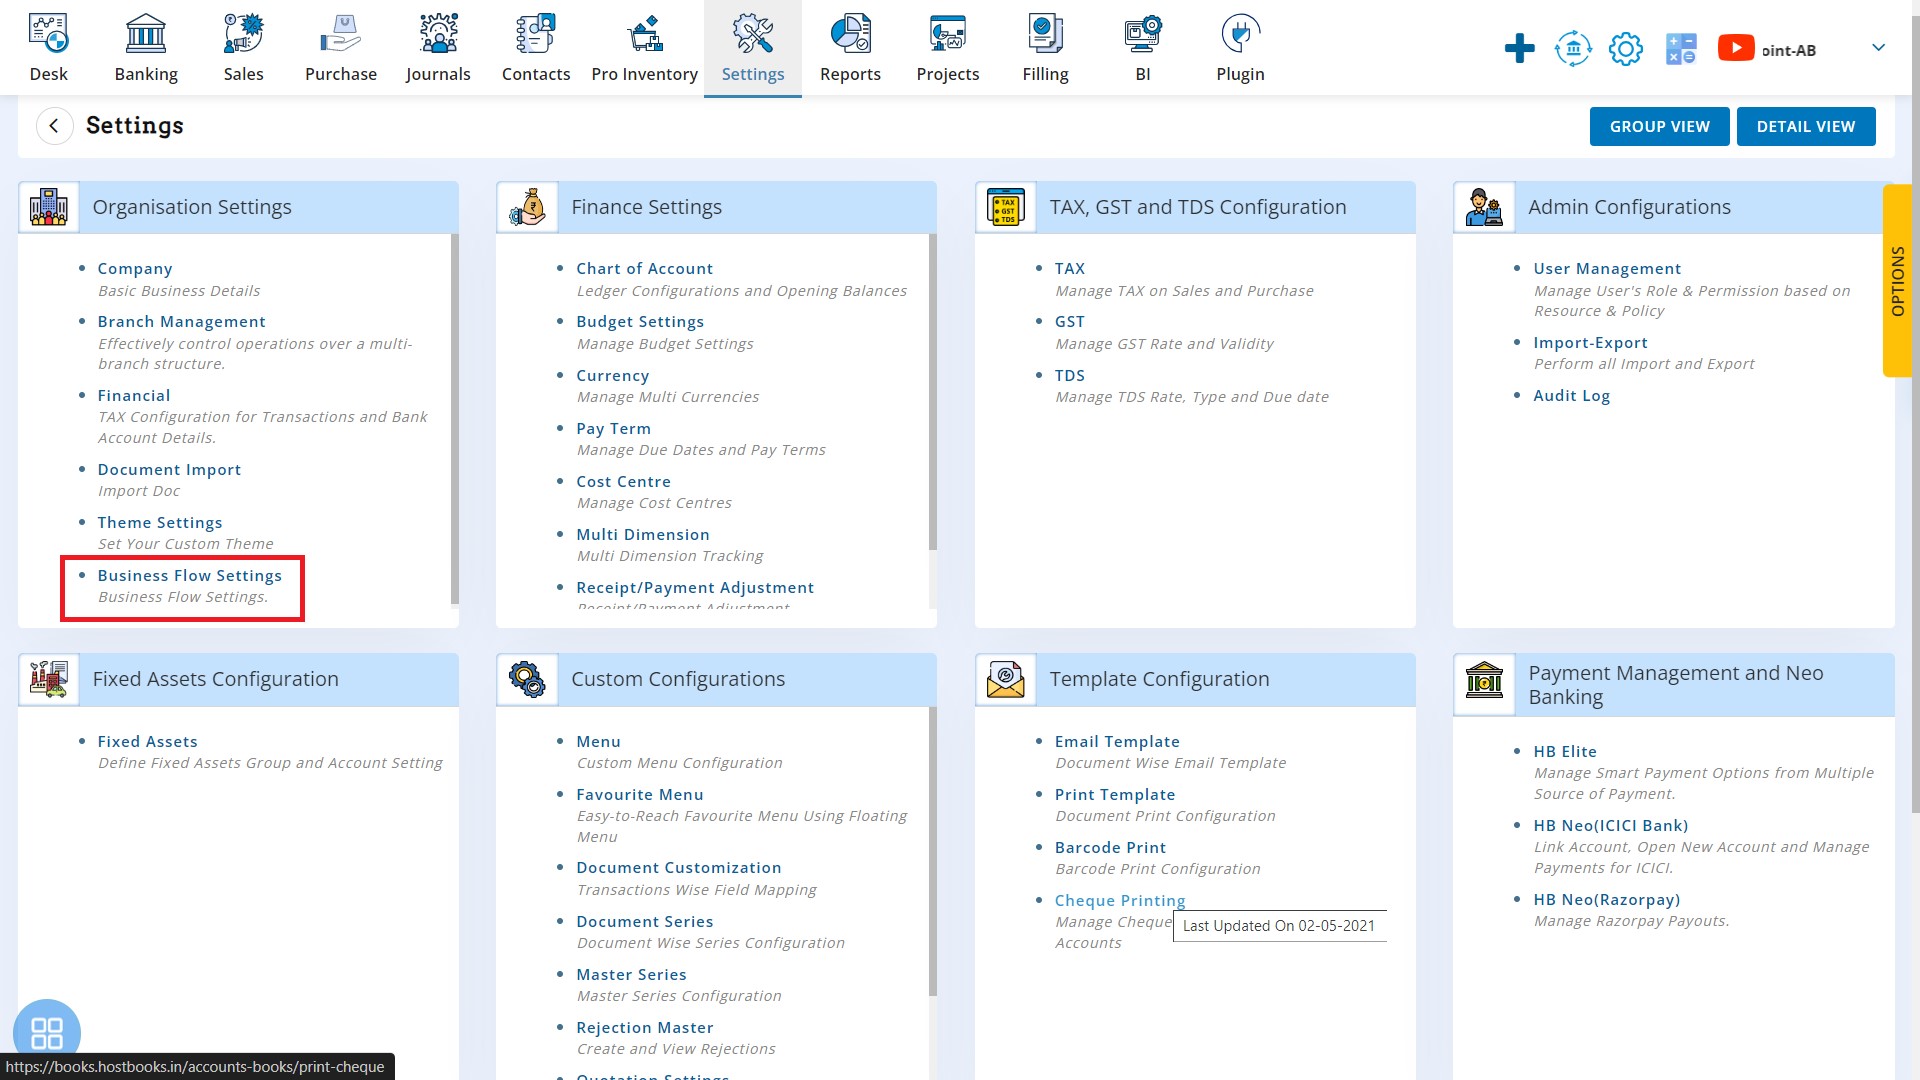Viewport: 1920px width, 1080px height.
Task: Open the BI module
Action: pos(1142,47)
